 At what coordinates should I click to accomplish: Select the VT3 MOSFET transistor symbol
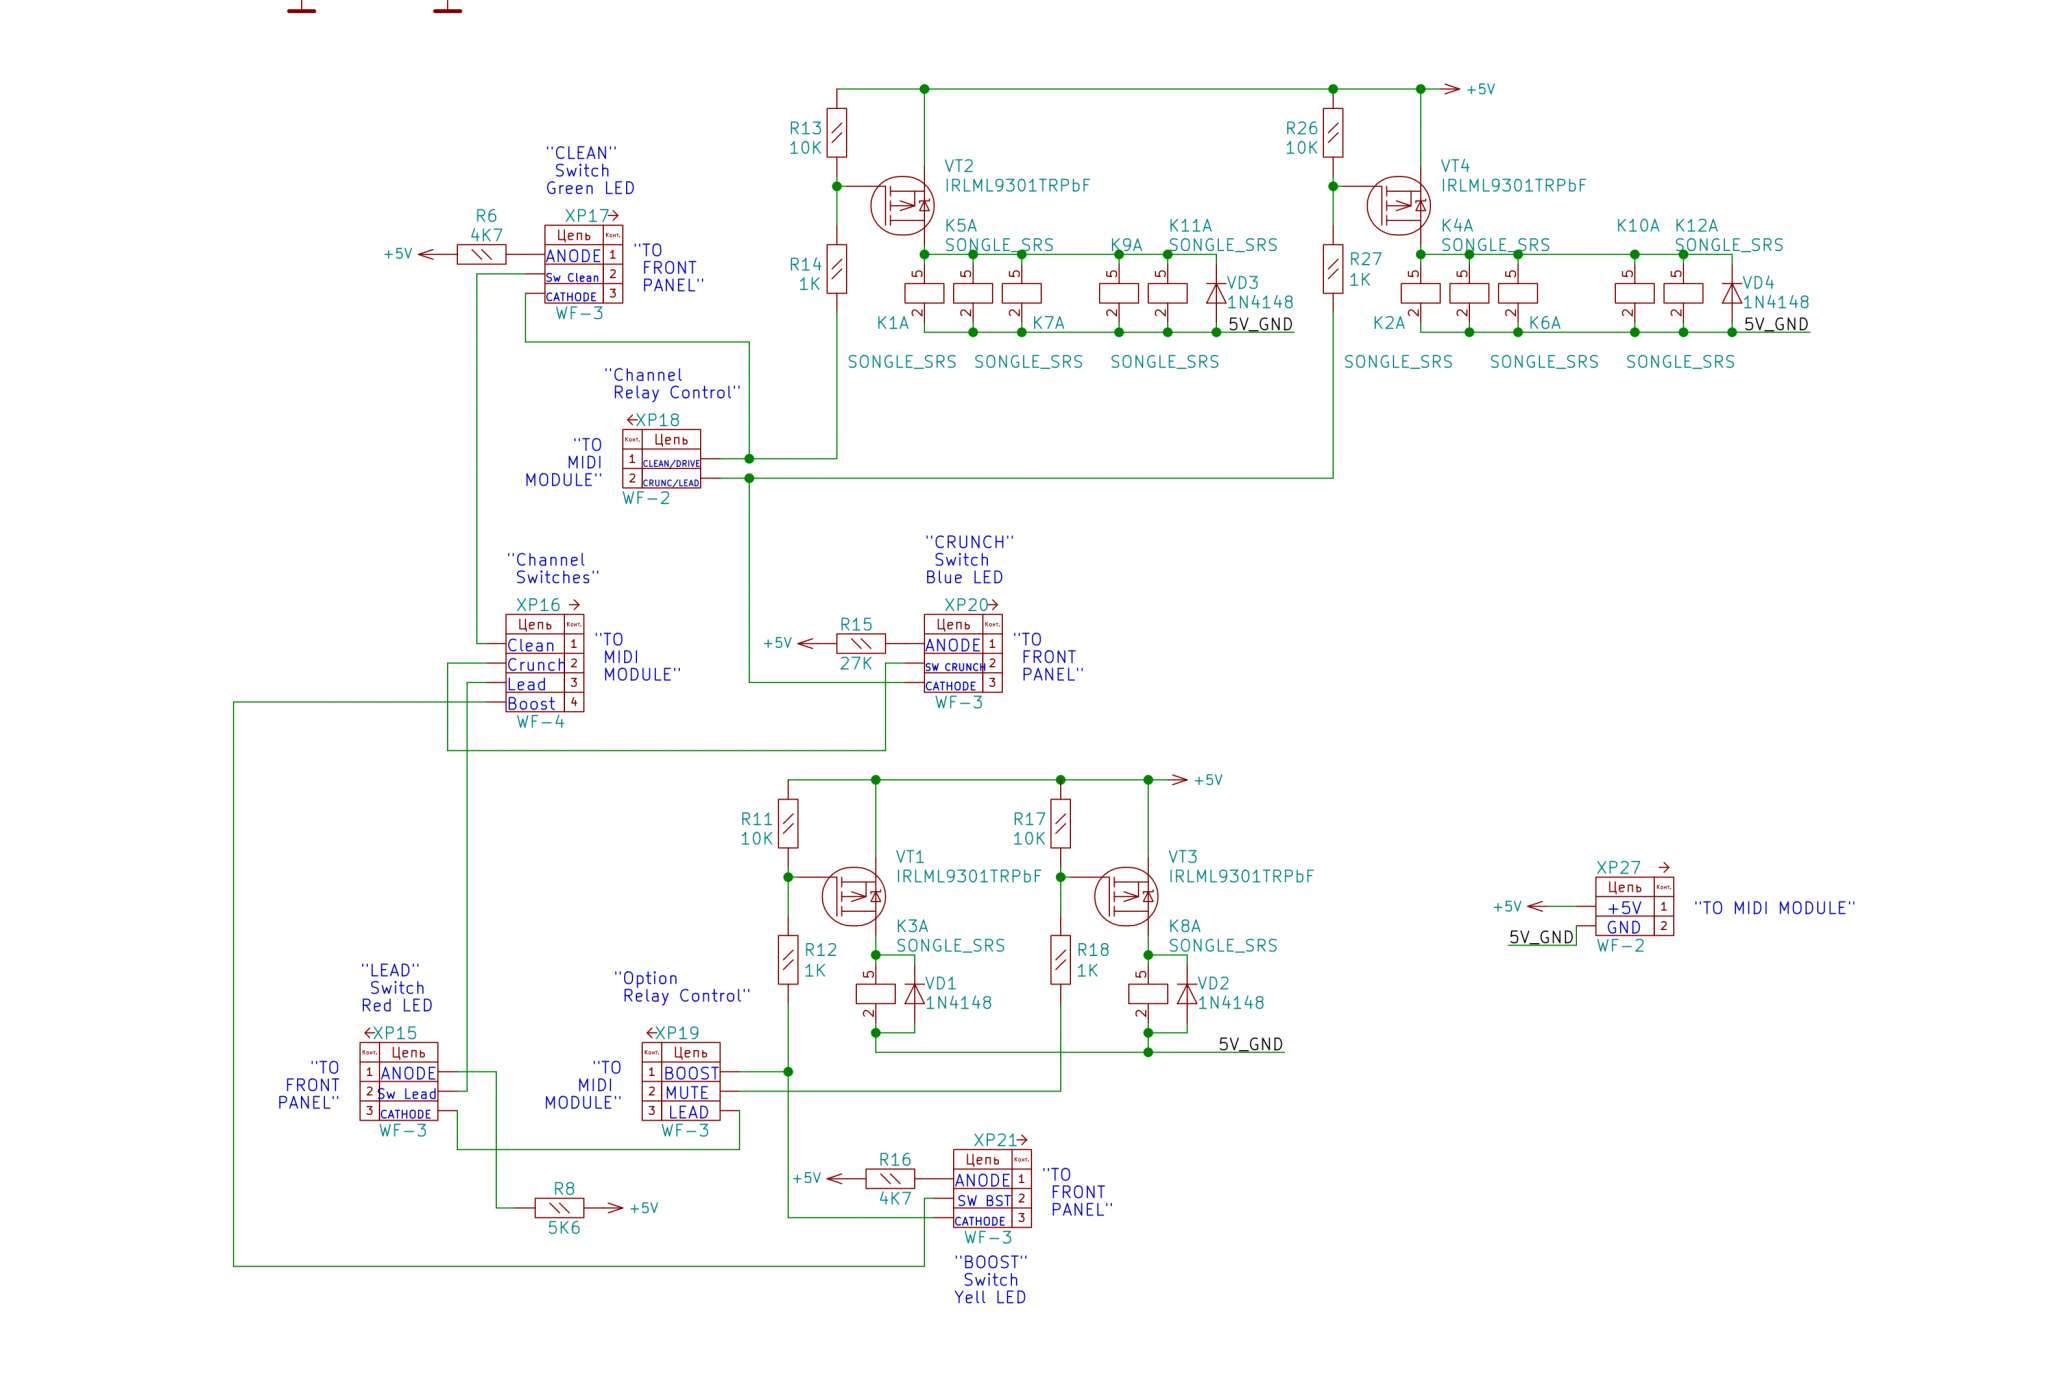1126,896
